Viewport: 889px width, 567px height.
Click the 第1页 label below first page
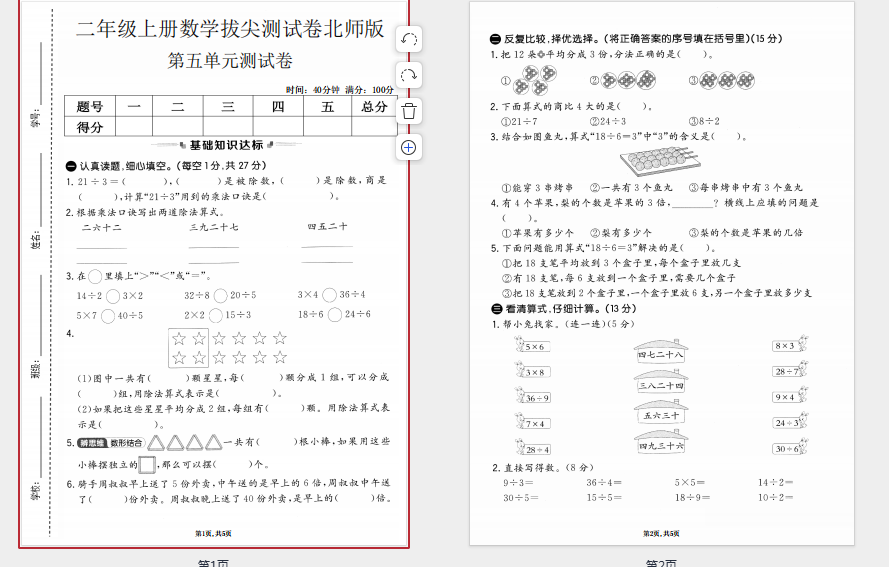(213, 562)
